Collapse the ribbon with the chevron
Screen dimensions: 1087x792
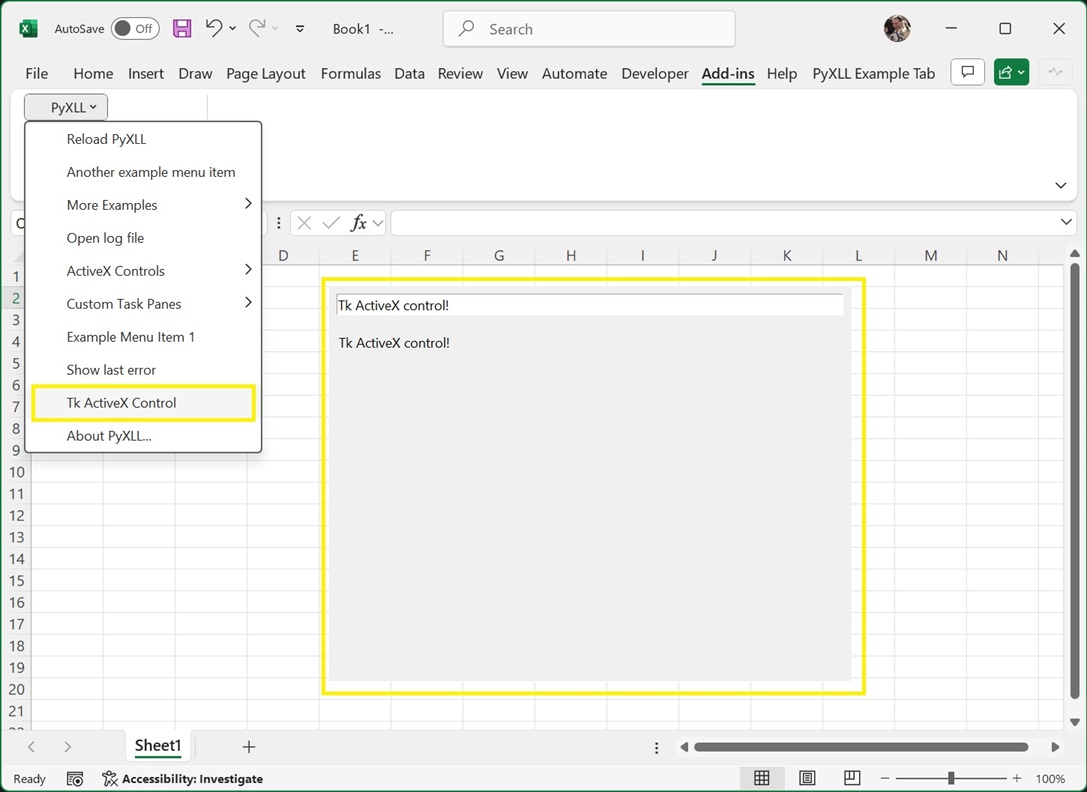[x=1061, y=185]
